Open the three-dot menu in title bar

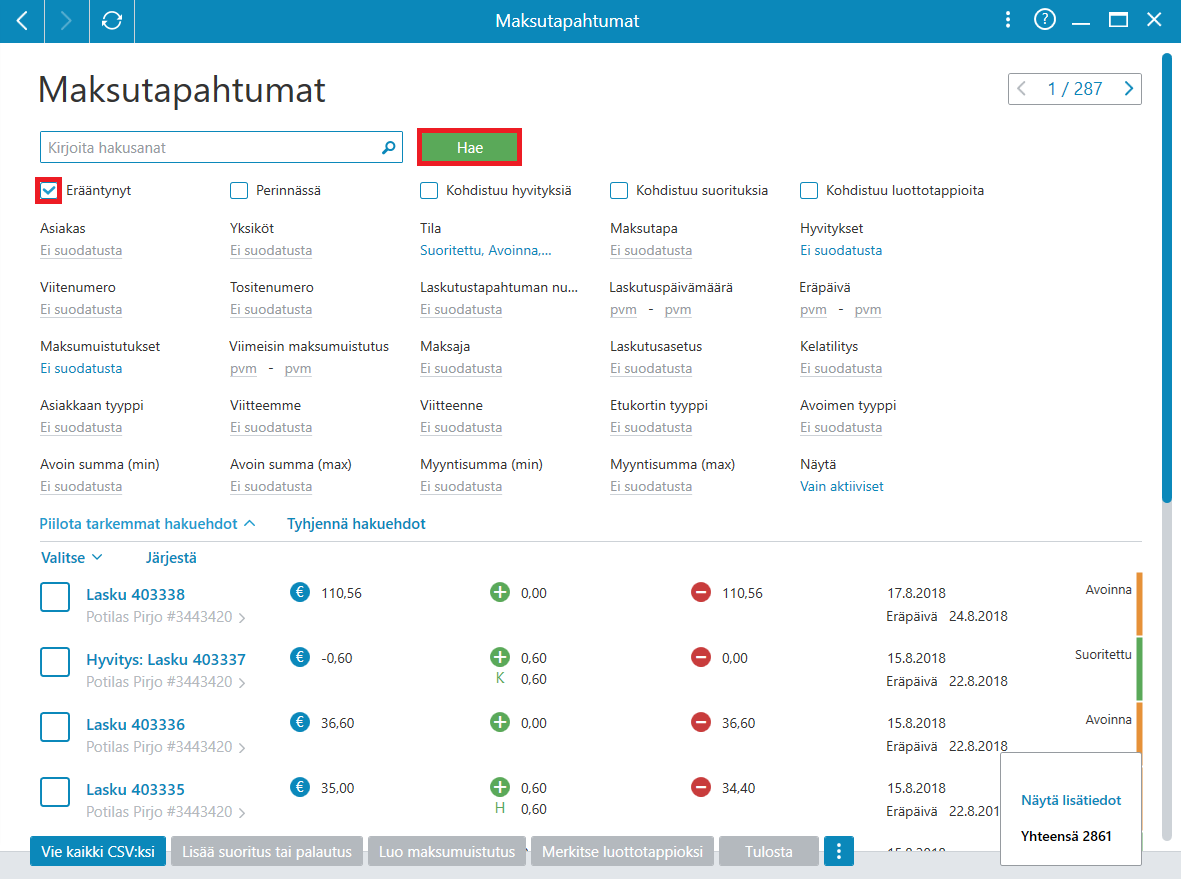[x=1007, y=20]
